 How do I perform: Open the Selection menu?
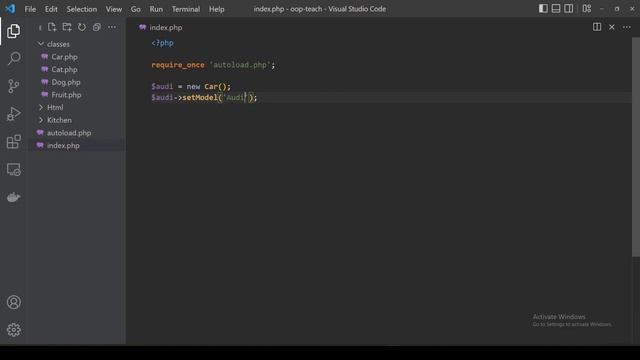pyautogui.click(x=82, y=9)
